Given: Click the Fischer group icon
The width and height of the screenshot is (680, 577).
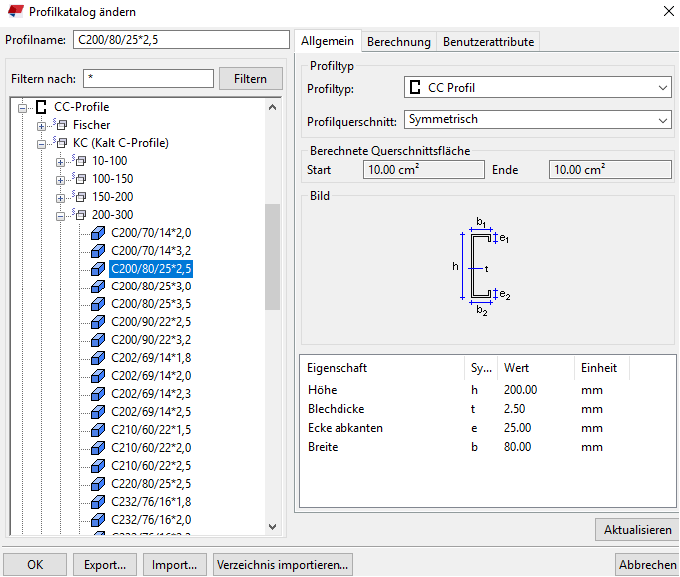Looking at the screenshot, I should [x=60, y=125].
